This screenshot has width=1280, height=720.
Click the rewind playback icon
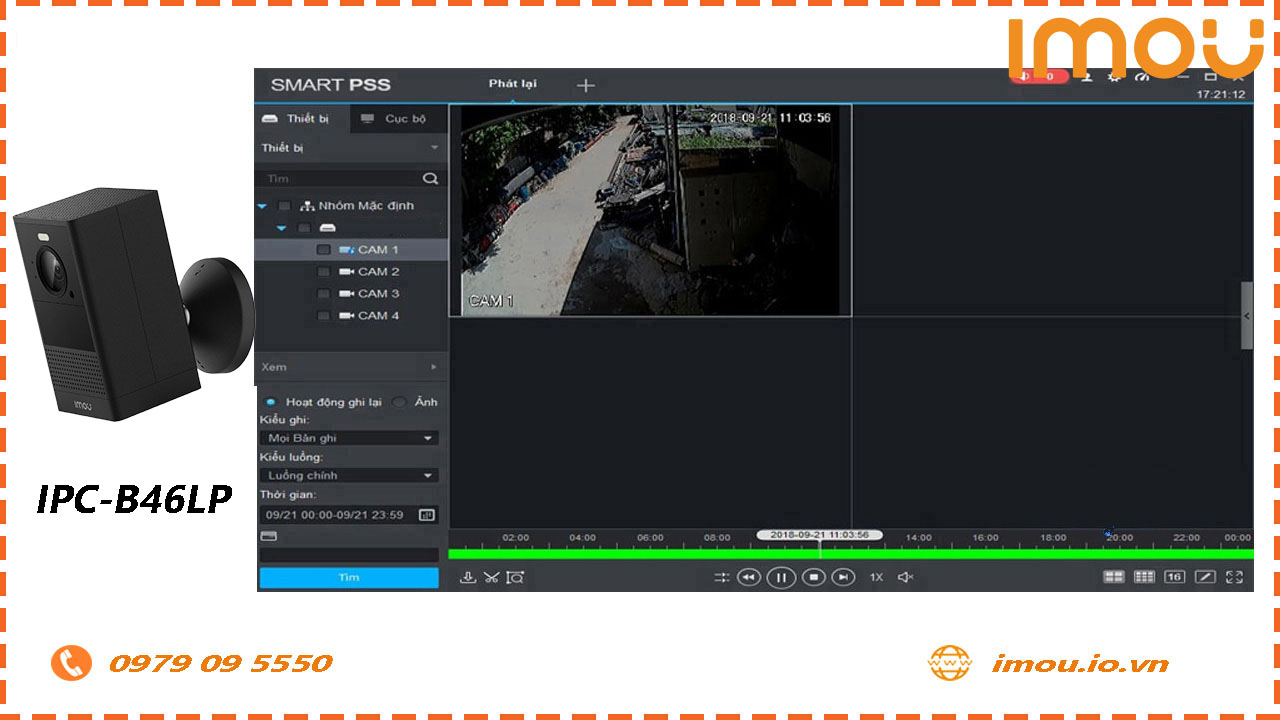(x=749, y=577)
